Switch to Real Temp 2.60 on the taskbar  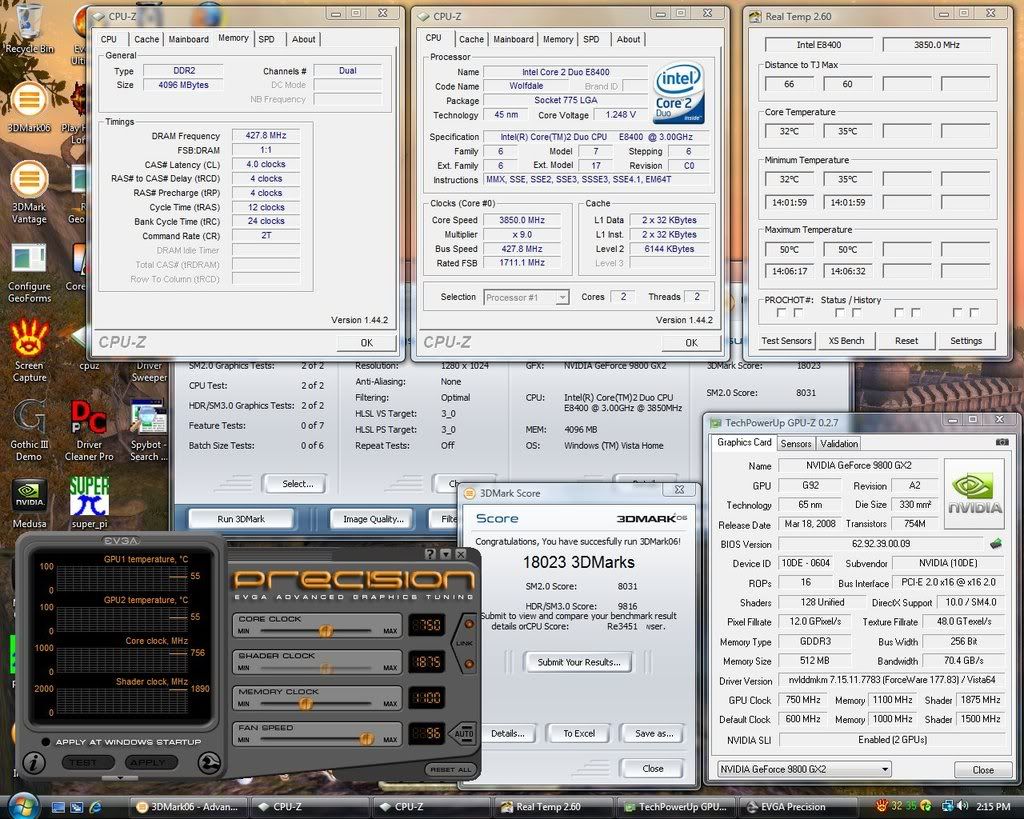tap(554, 807)
